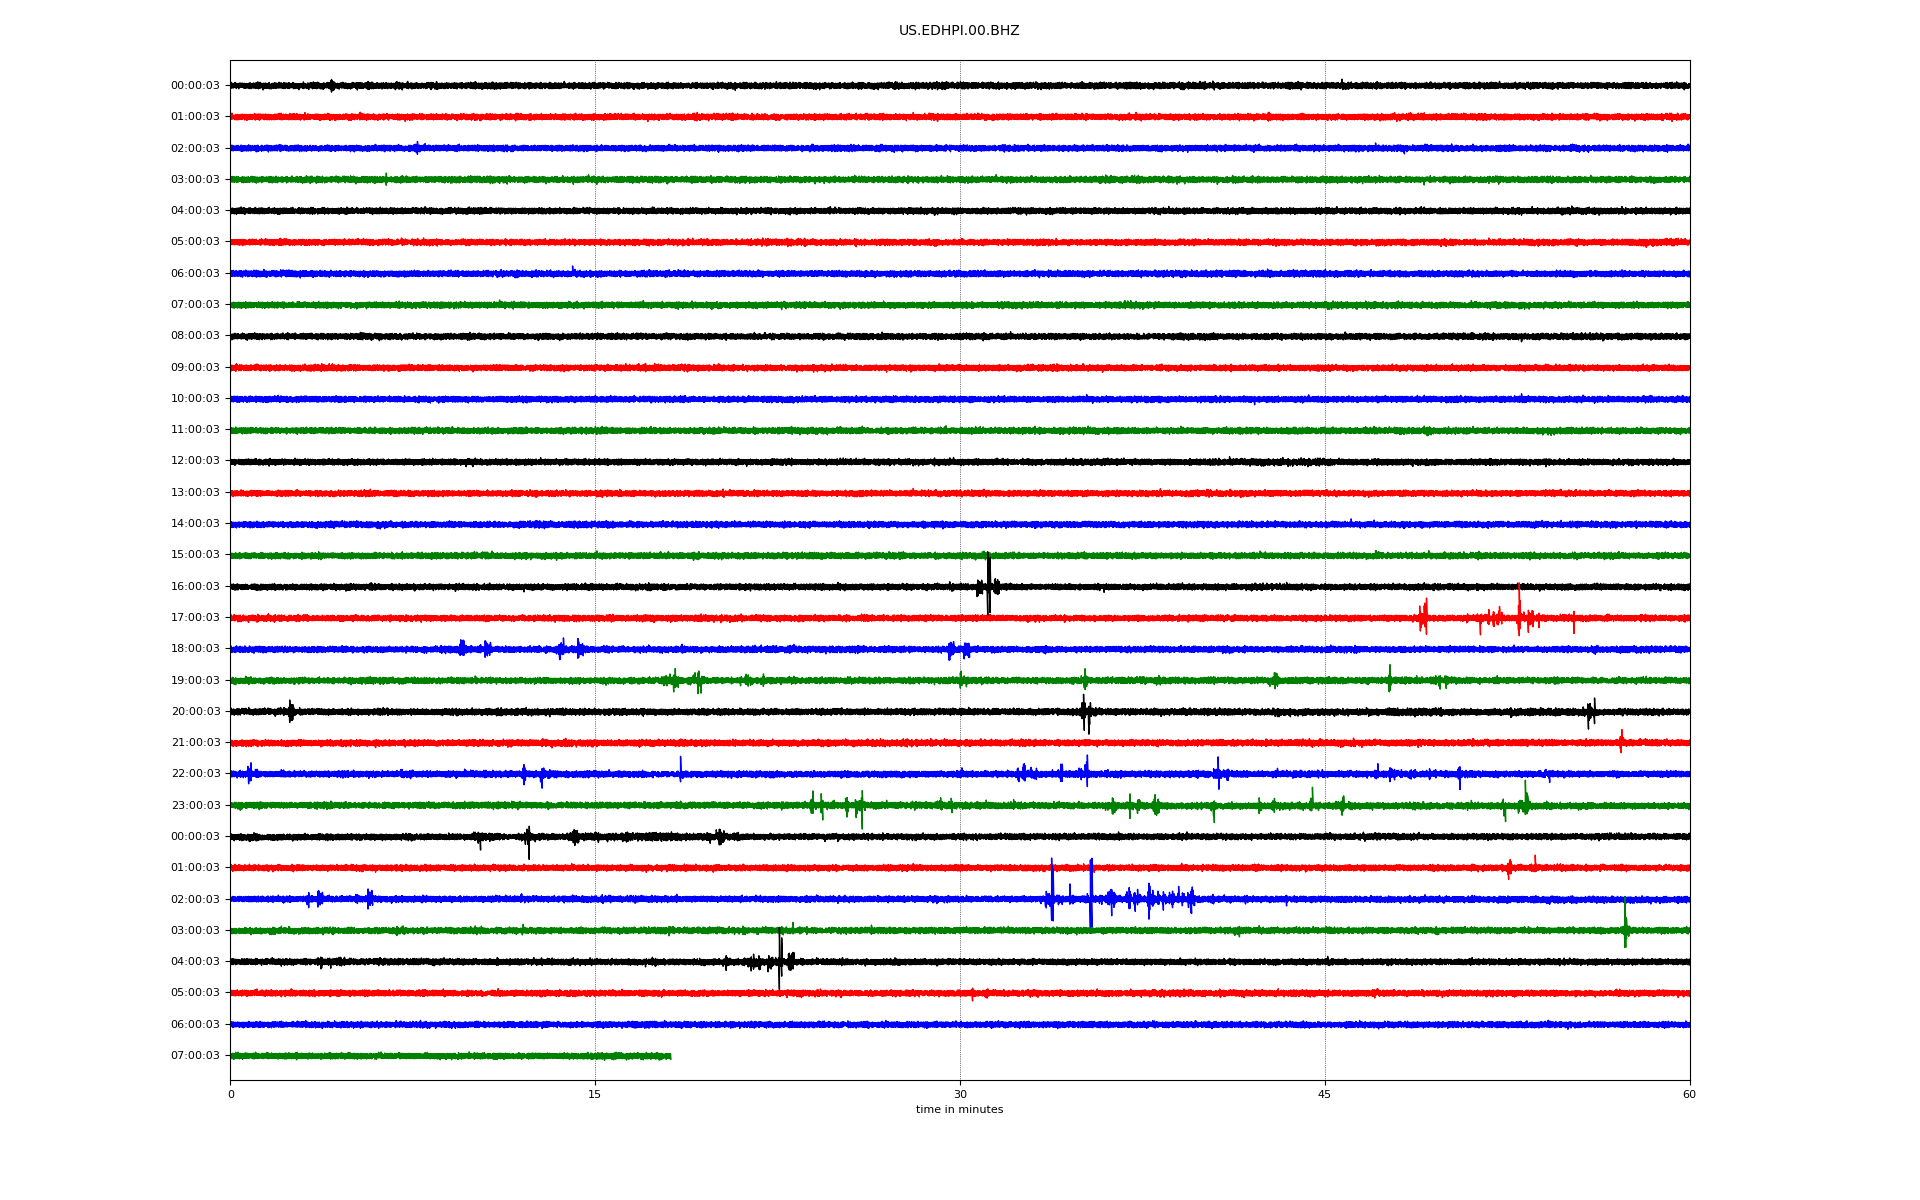Select the 11:00:03 trace time label
The width and height of the screenshot is (1920, 1200).
[x=195, y=430]
